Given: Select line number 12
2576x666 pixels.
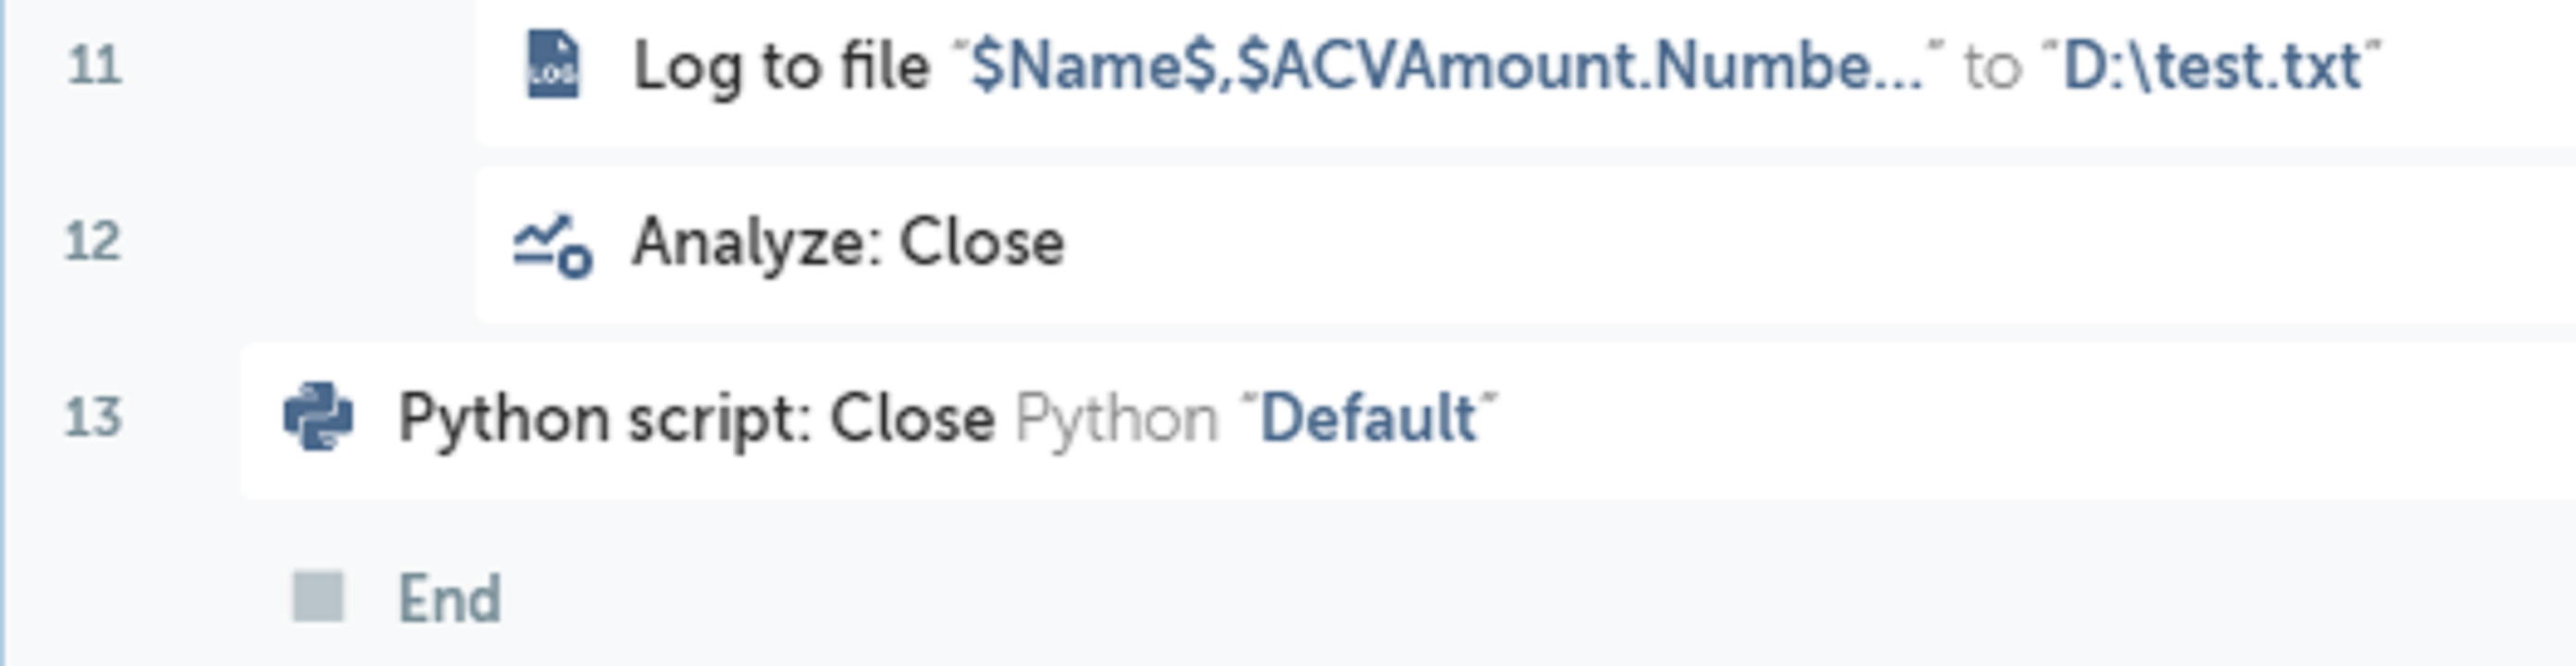Looking at the screenshot, I should coord(93,242).
